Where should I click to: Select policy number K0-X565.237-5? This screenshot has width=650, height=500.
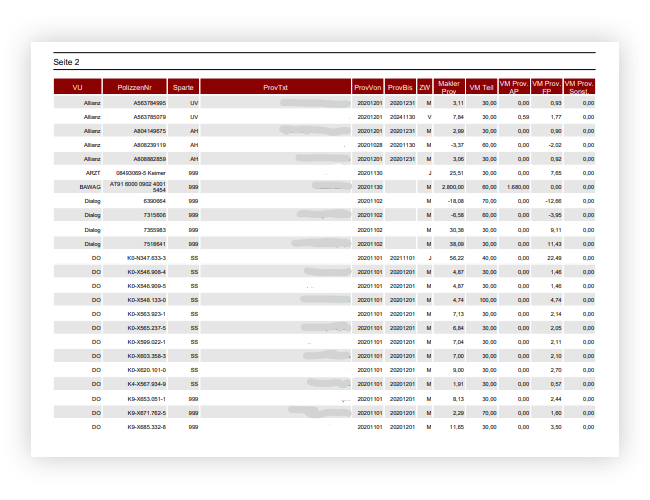point(146,328)
